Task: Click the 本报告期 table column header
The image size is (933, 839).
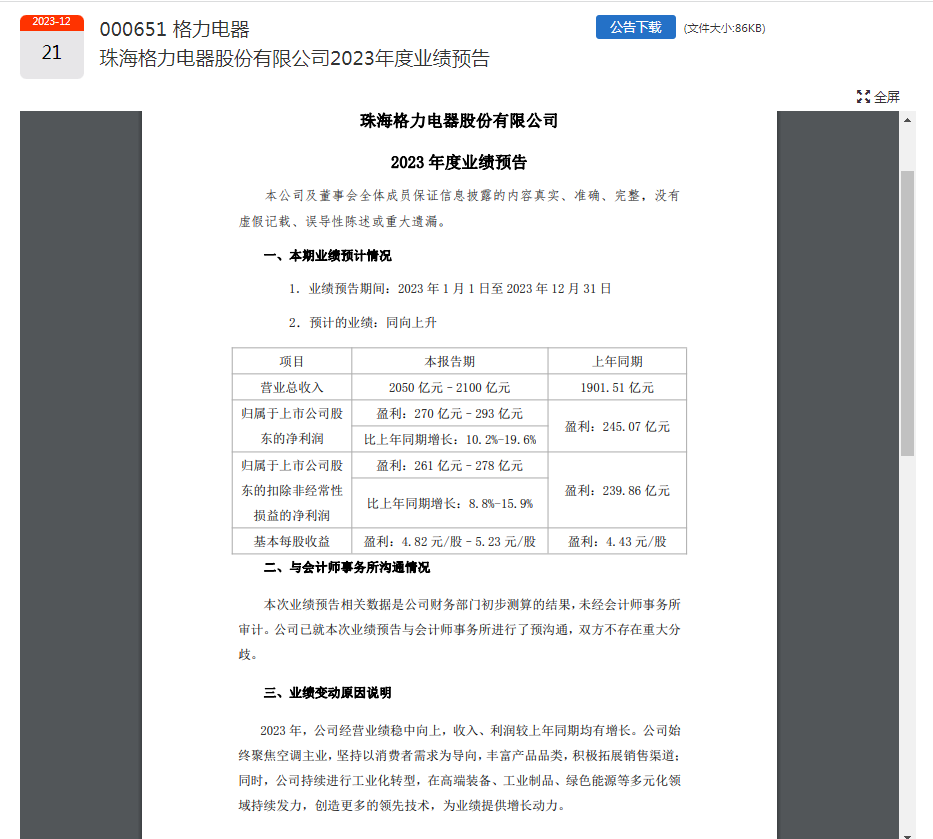Action: point(450,361)
